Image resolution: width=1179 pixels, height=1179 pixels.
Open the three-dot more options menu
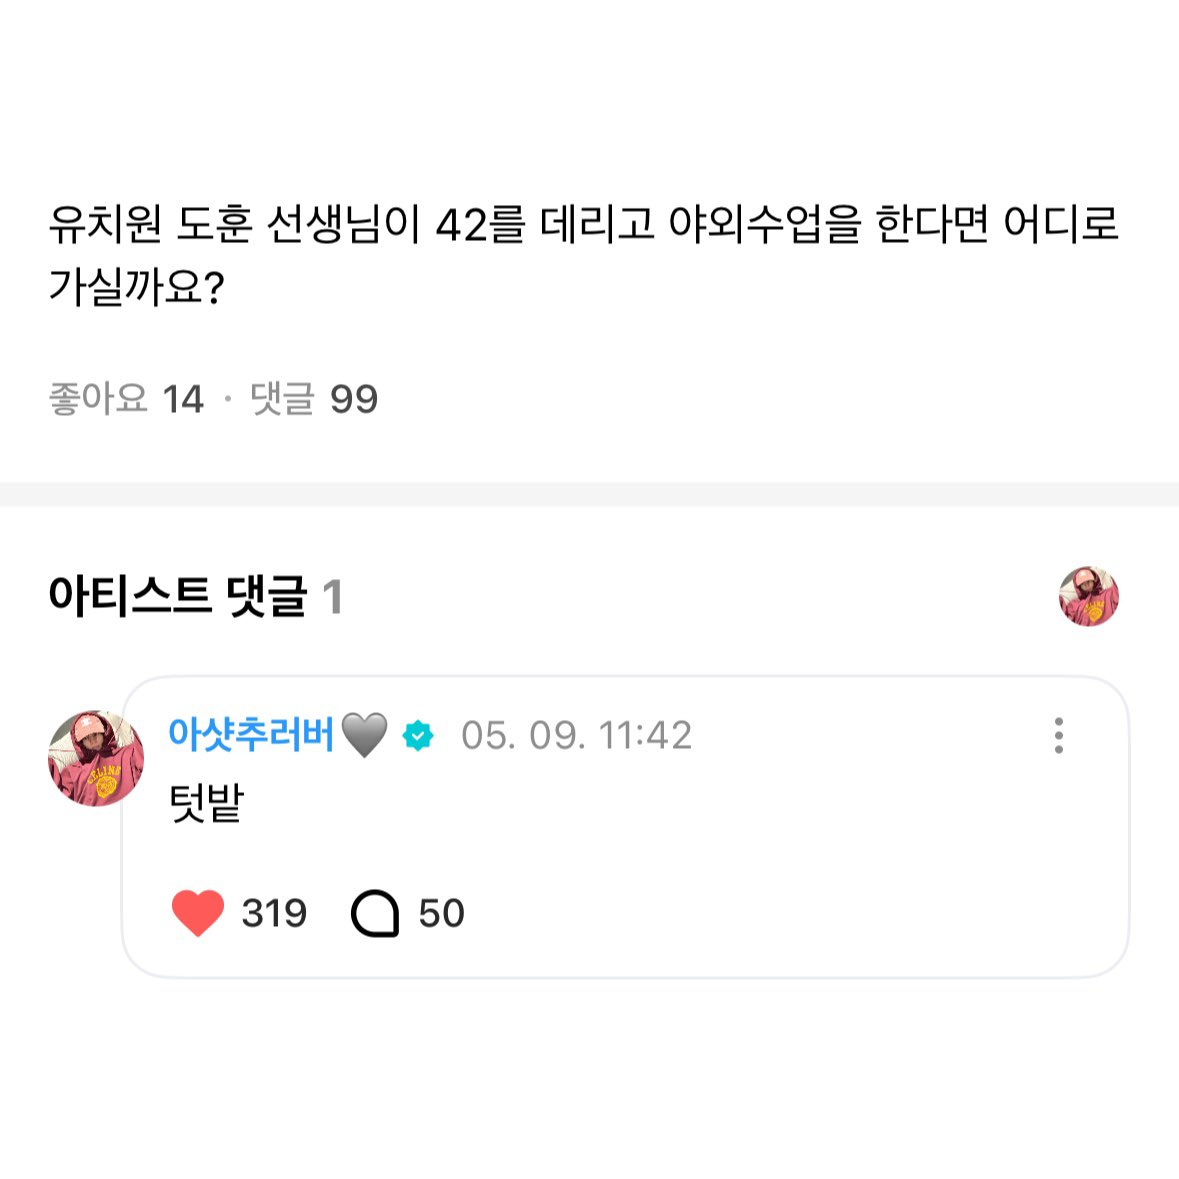pos(1058,735)
